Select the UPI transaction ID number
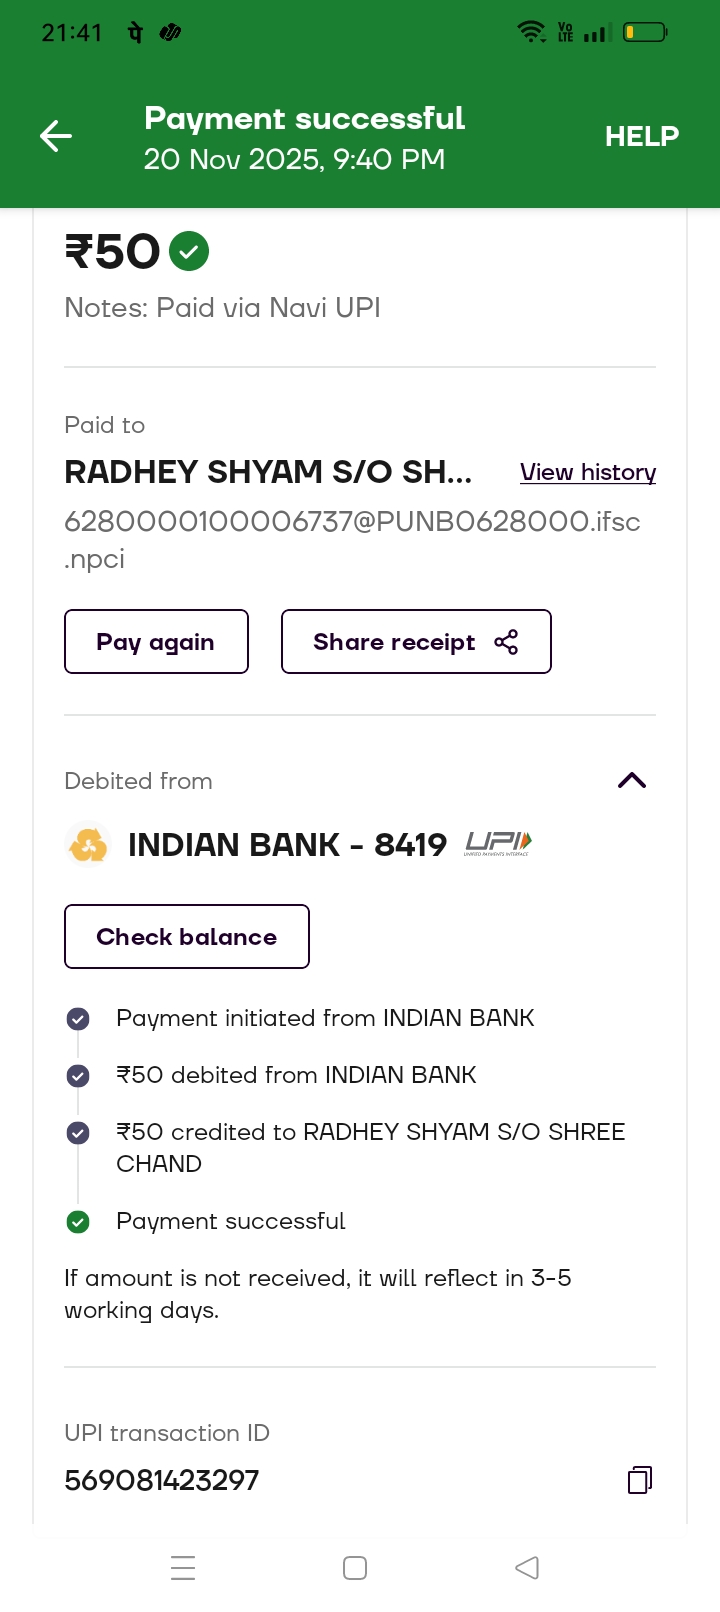 162,1480
